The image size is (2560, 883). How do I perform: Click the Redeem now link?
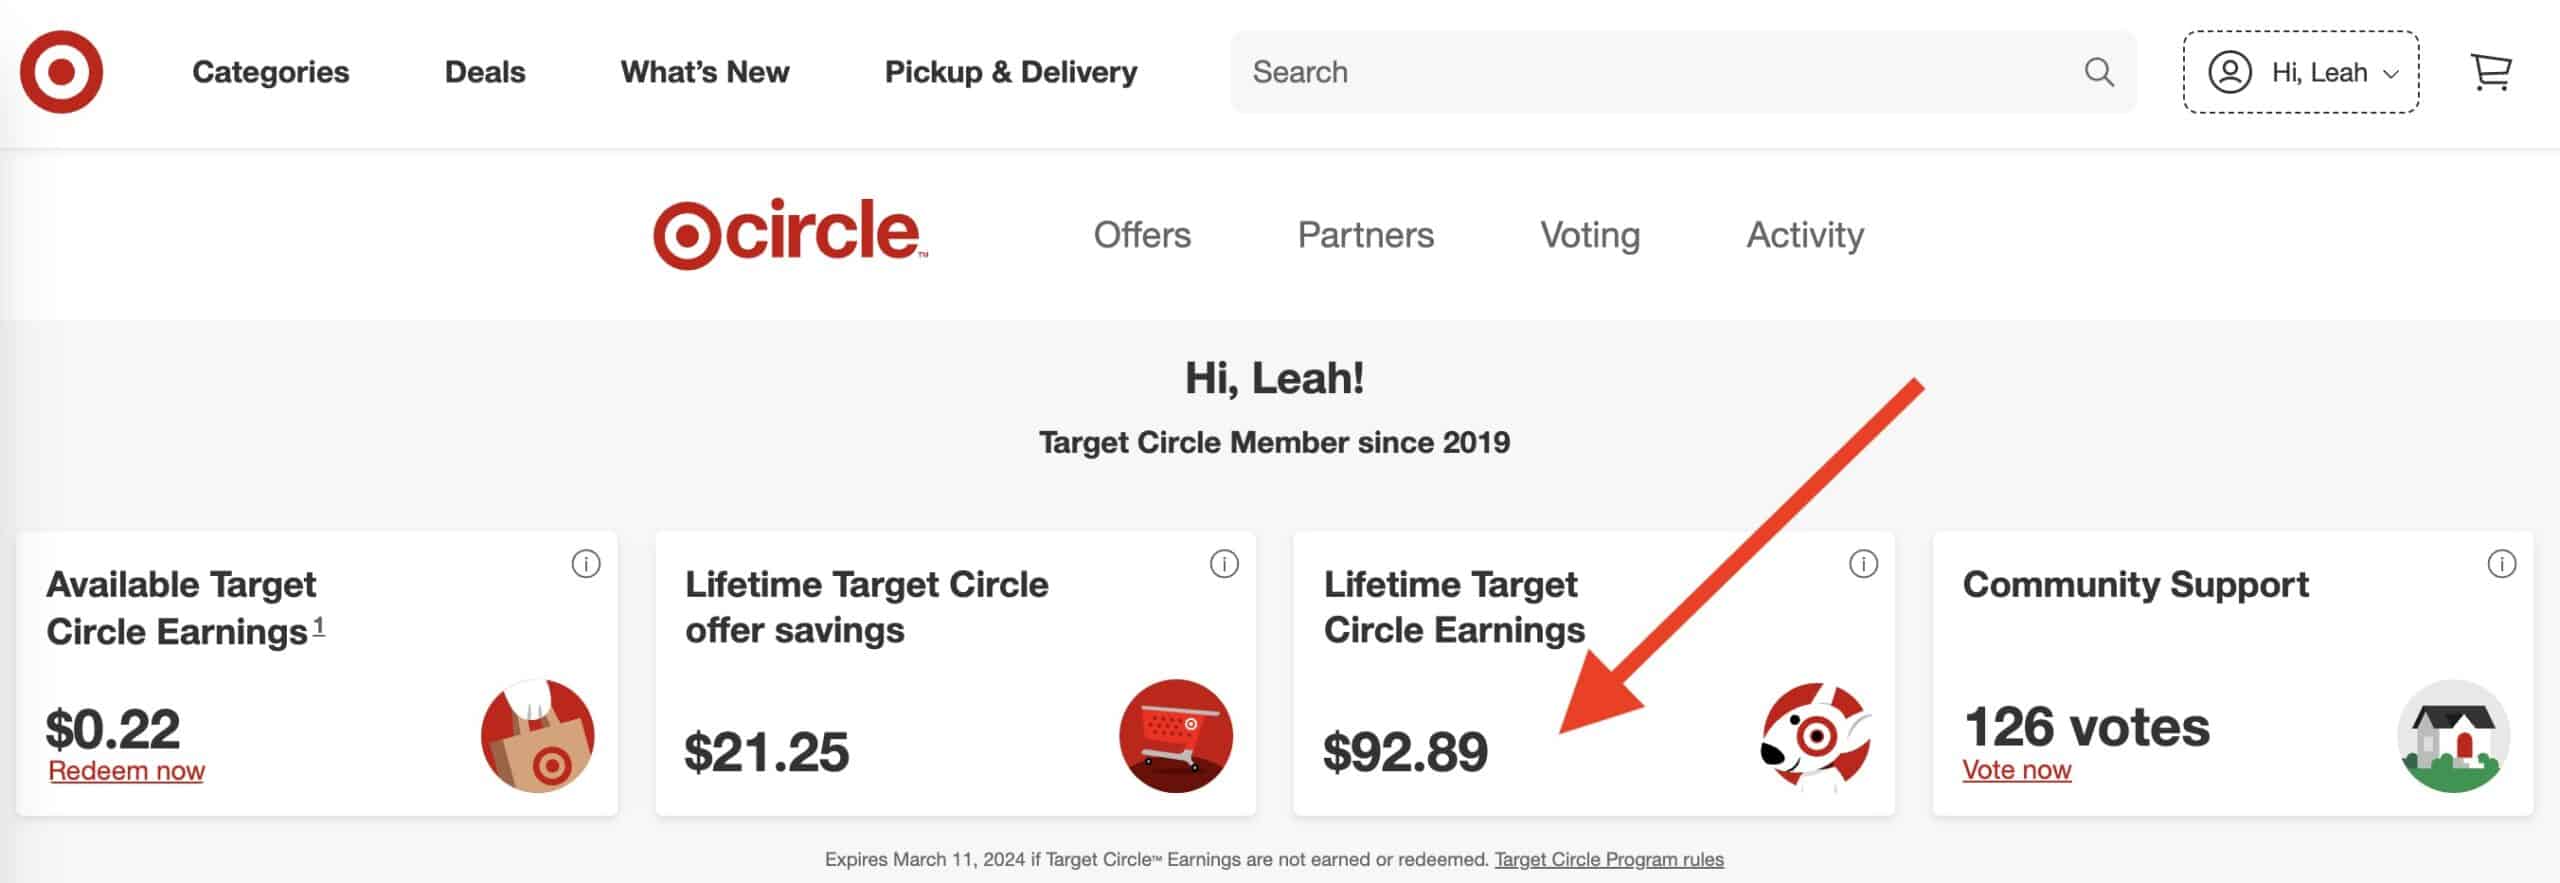pos(126,770)
